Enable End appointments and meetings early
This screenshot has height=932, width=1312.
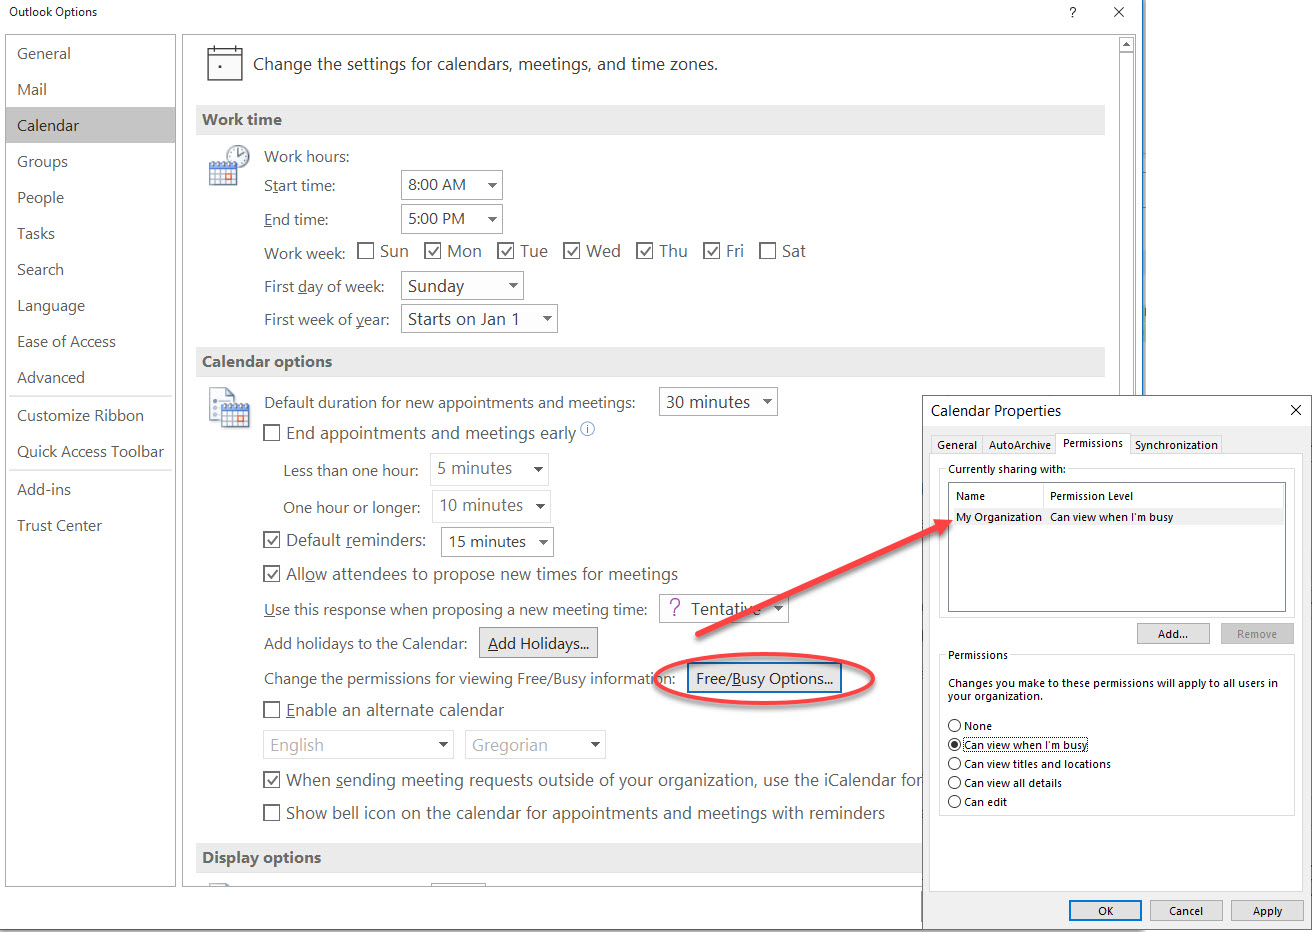point(272,433)
